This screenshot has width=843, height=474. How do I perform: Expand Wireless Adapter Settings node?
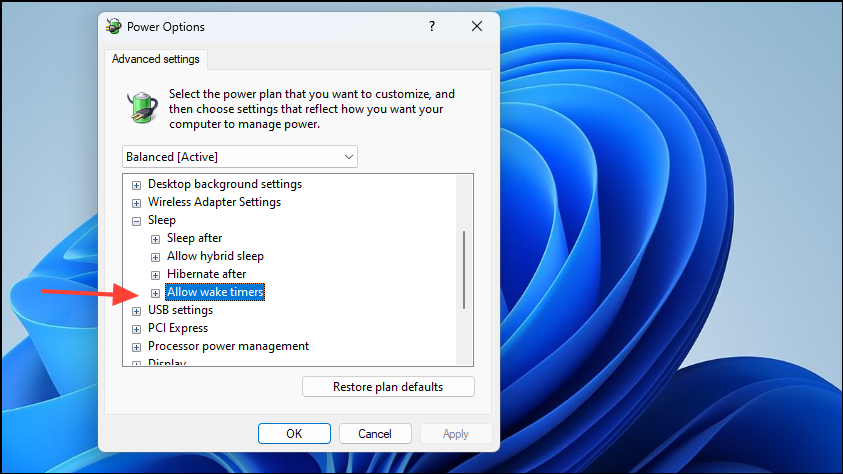(137, 203)
